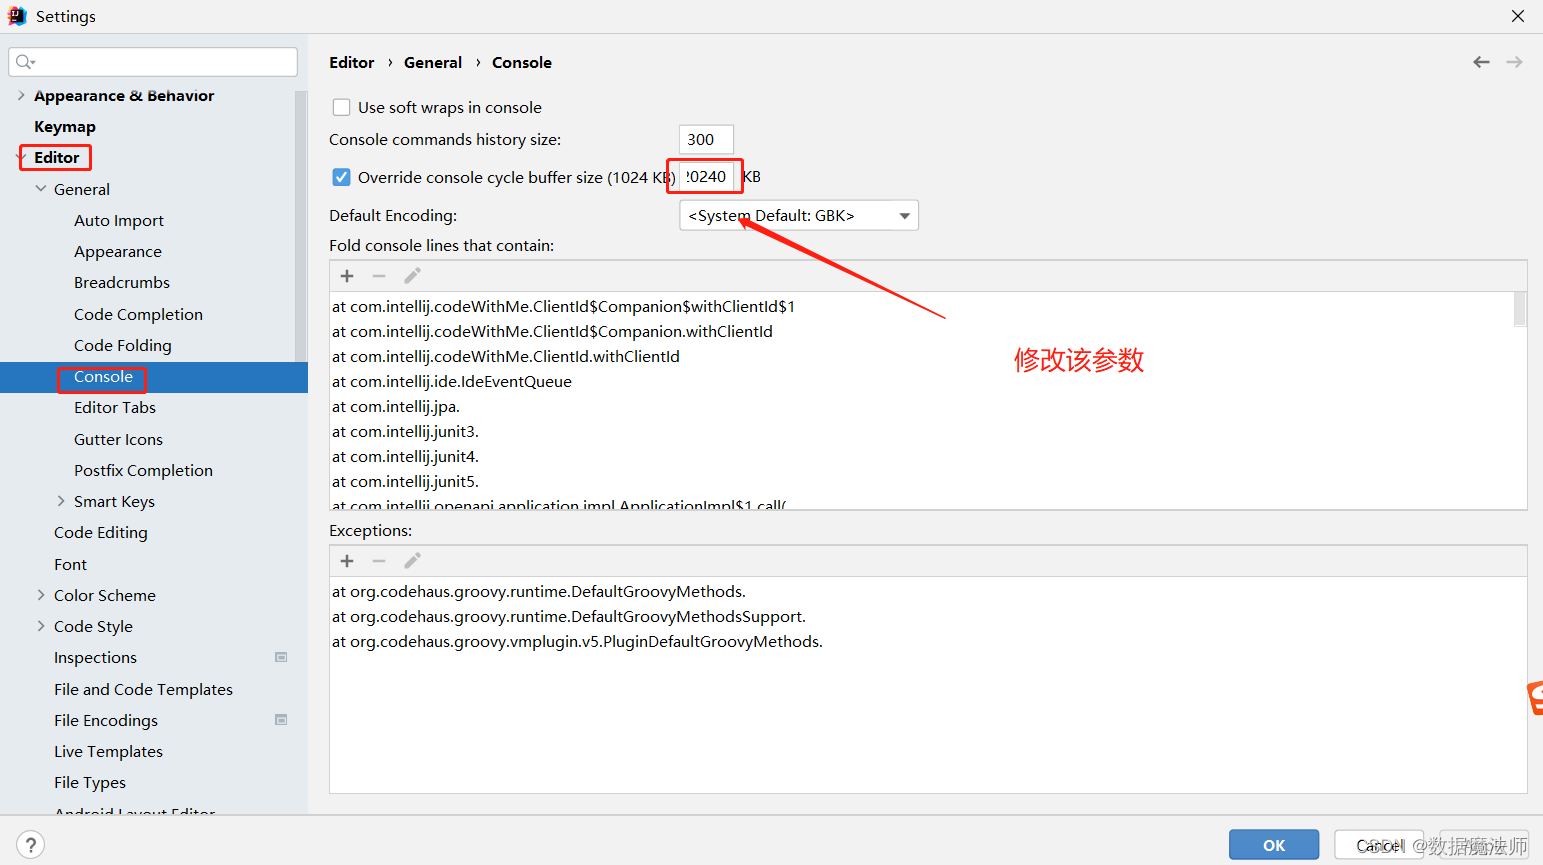This screenshot has height=865, width=1543.
Task: Edit the selected exception pattern
Action: [x=412, y=560]
